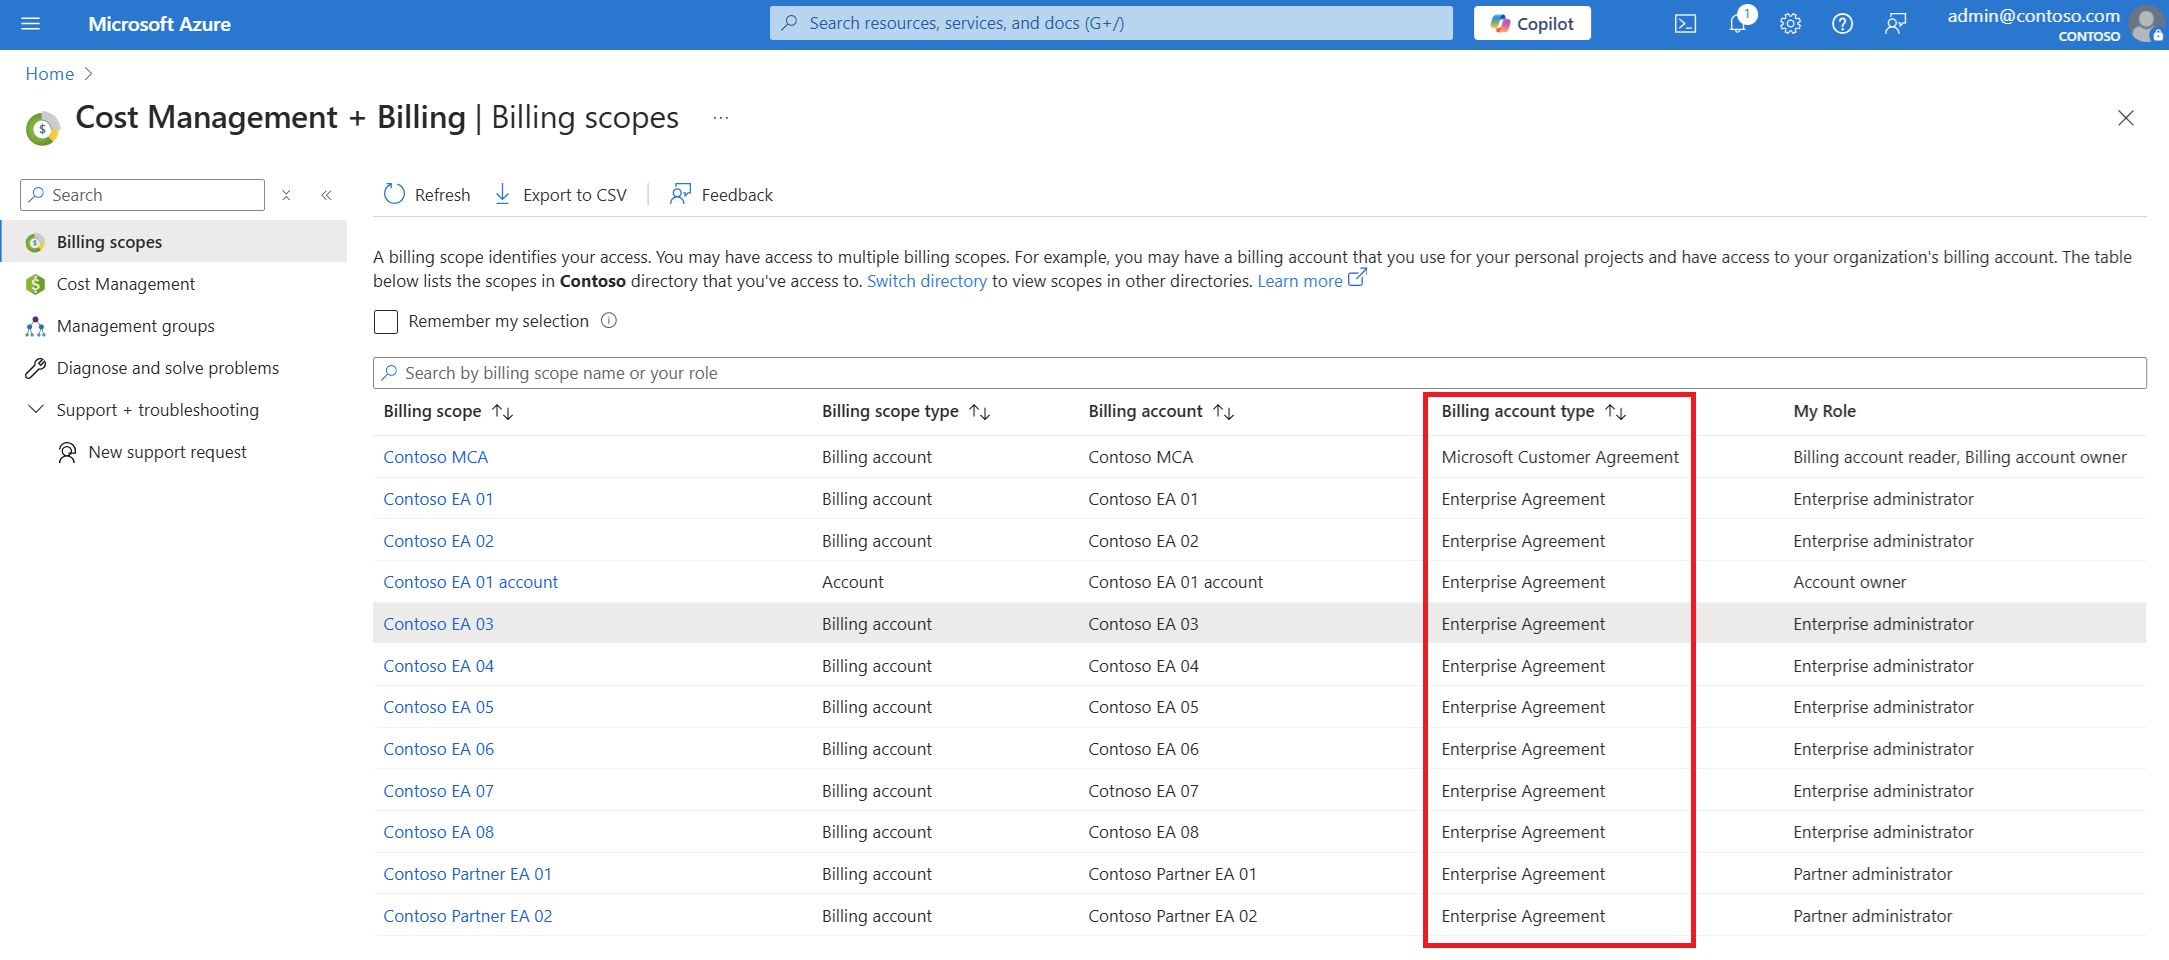
Task: Open portal settings gear icon
Action: tap(1790, 24)
